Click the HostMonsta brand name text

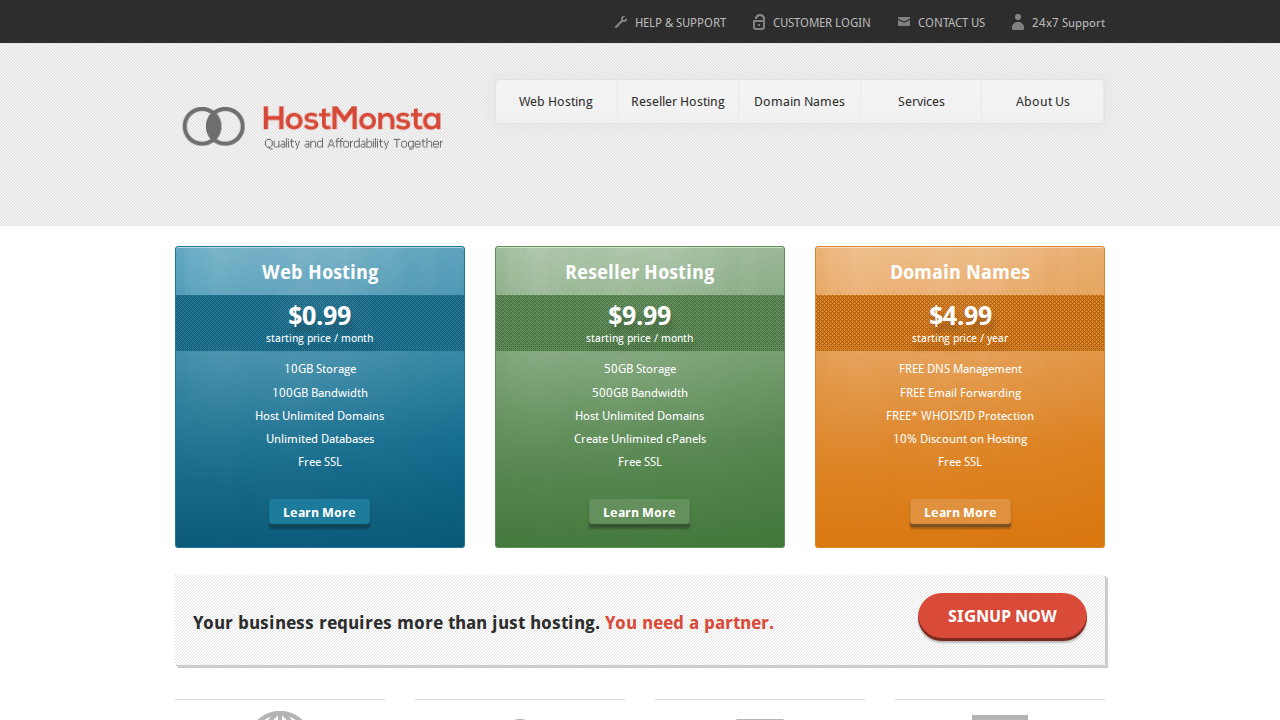[352, 119]
